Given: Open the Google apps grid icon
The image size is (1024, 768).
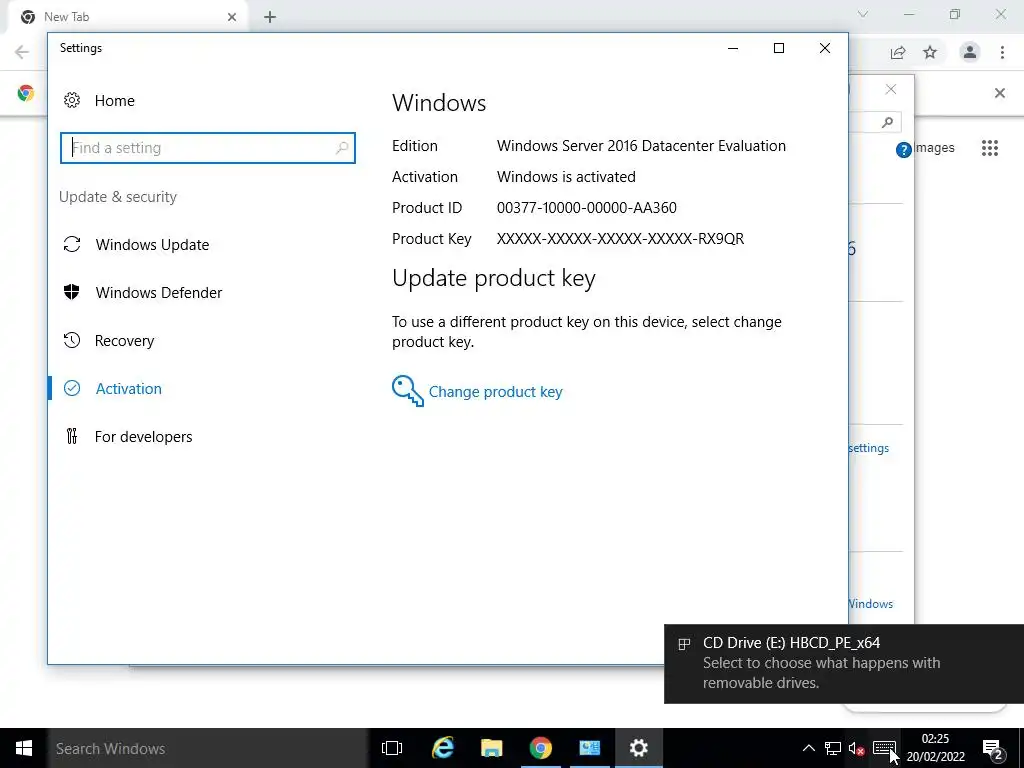Looking at the screenshot, I should [990, 148].
